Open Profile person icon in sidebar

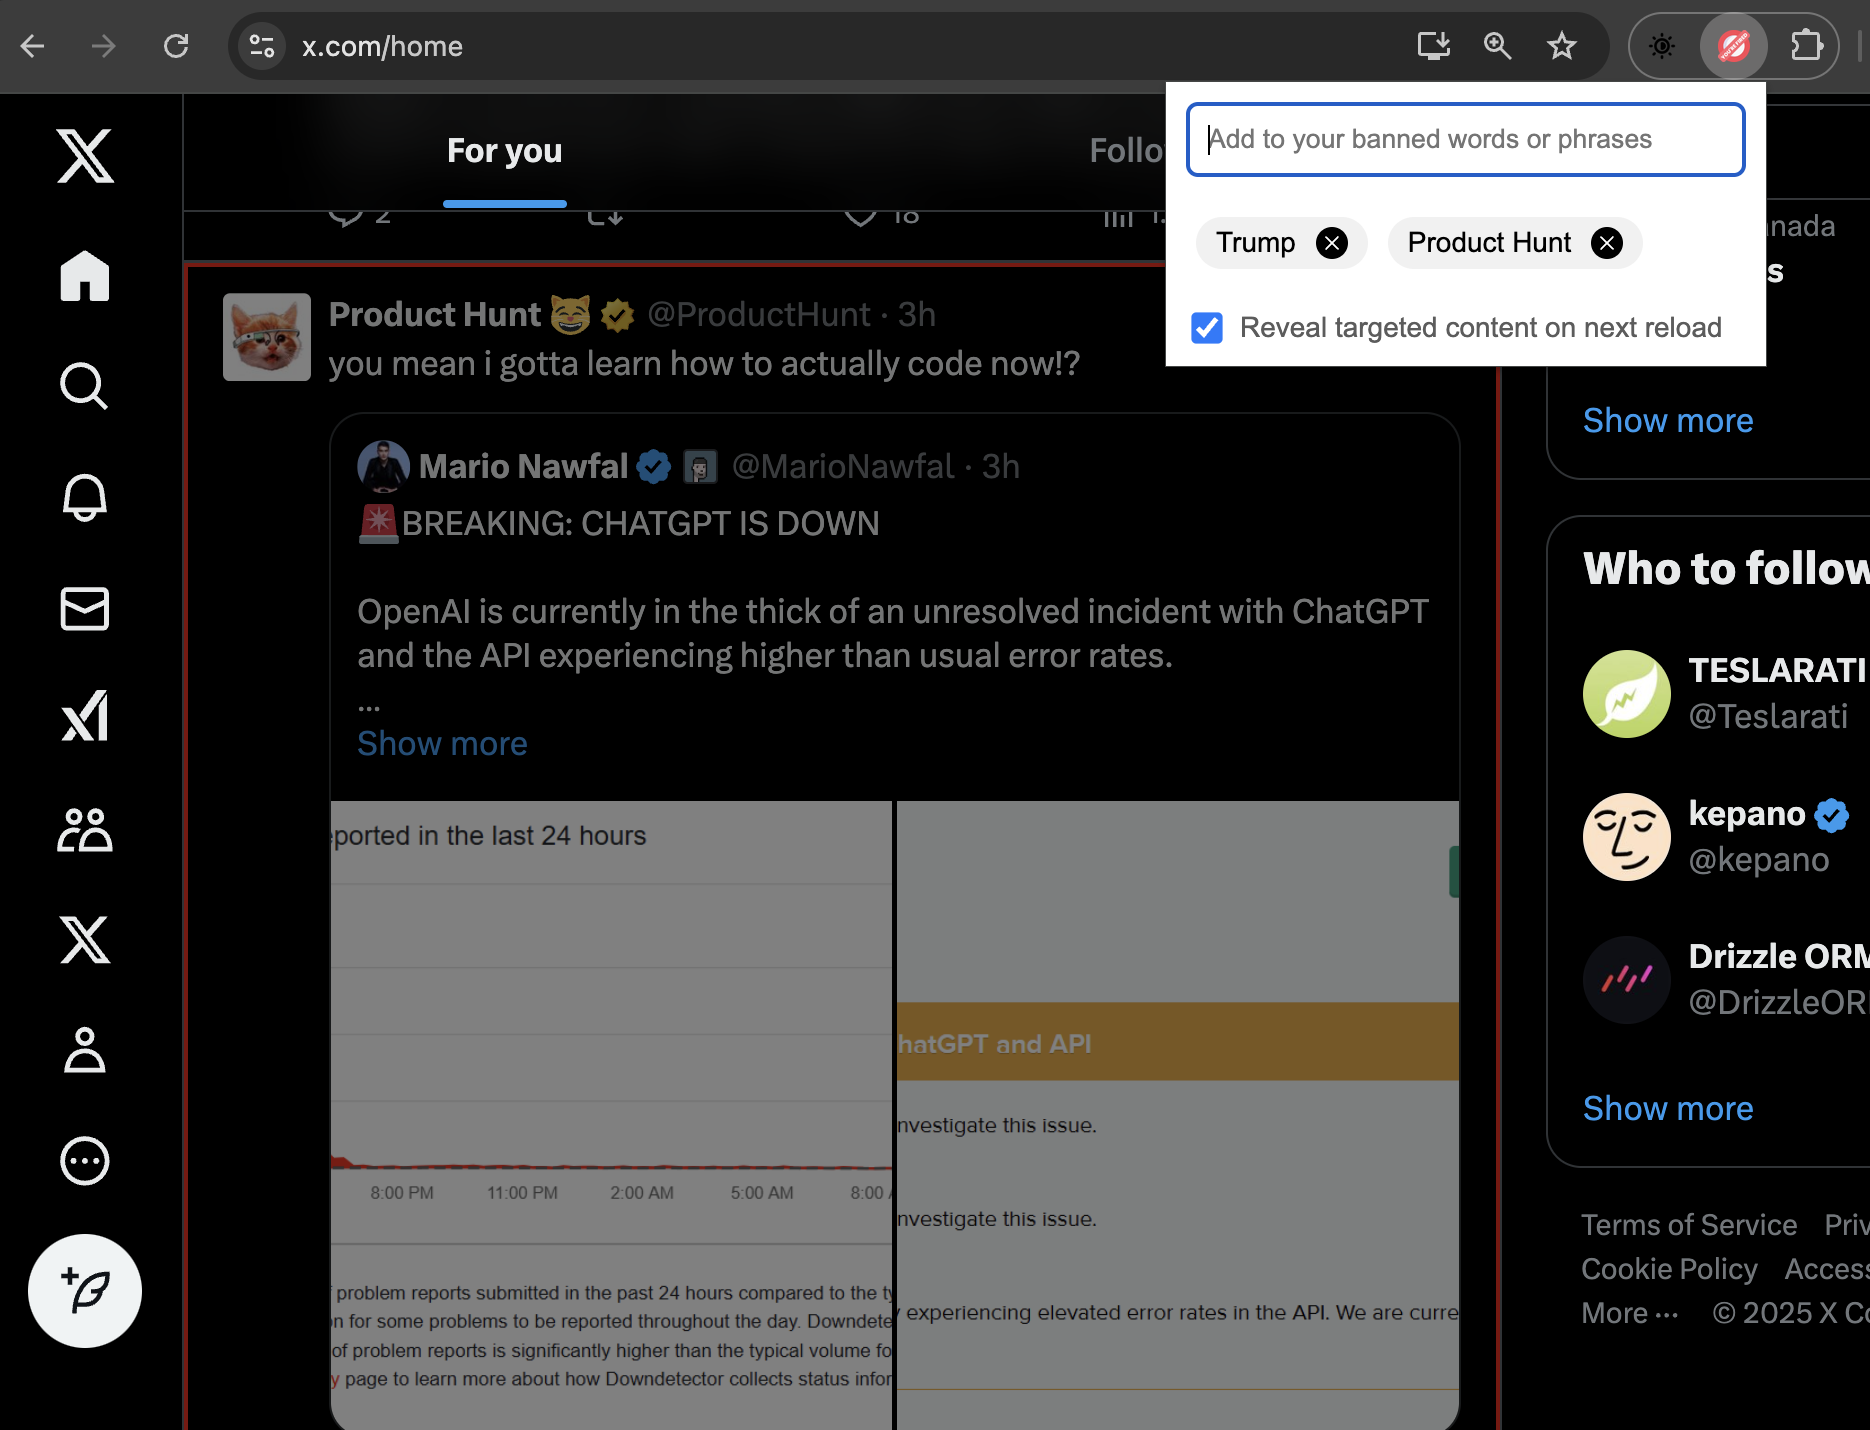coord(85,1050)
